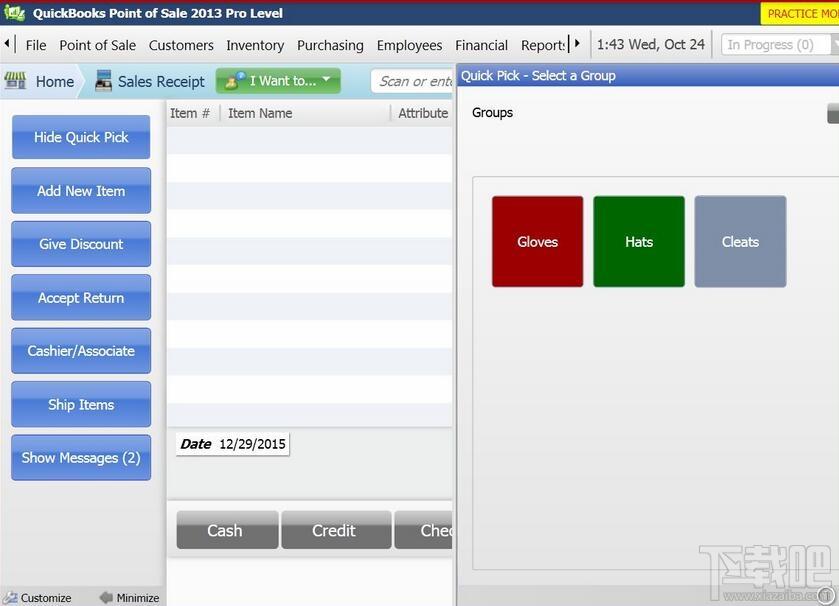Click the Show Messages (2) button
839x606 pixels.
(81, 458)
